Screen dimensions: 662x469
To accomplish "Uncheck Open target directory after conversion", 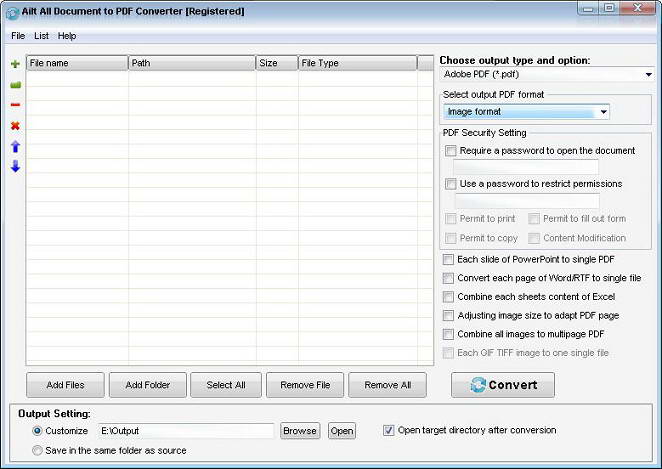I will click(388, 430).
